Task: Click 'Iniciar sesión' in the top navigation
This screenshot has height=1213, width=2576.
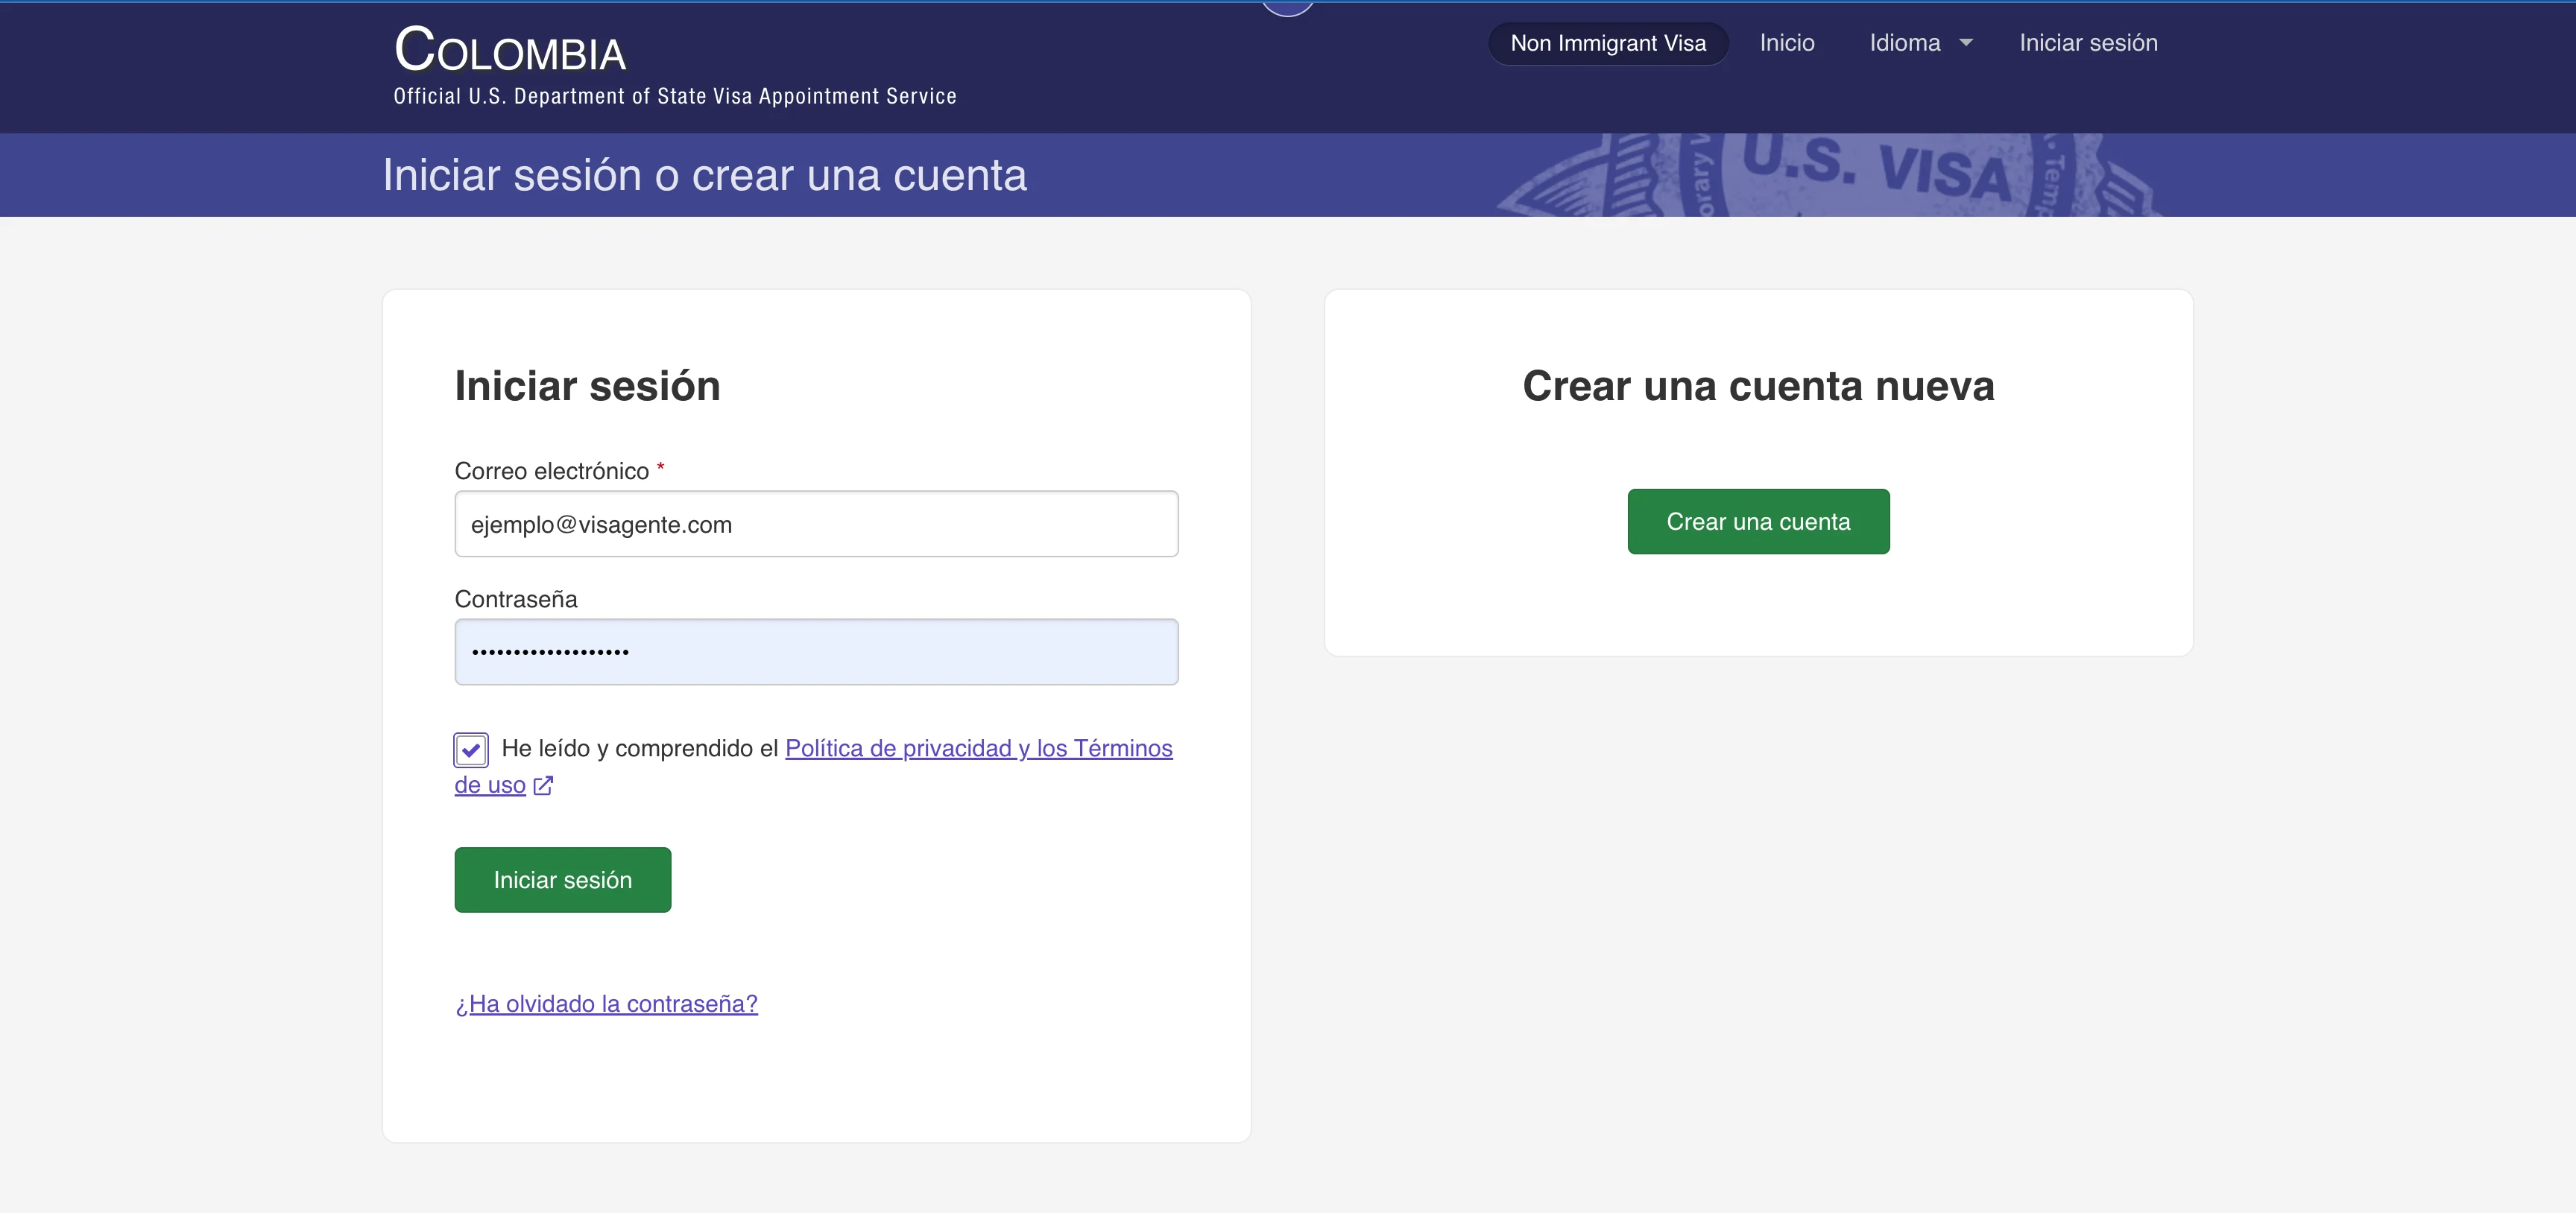Action: pos(2088,43)
